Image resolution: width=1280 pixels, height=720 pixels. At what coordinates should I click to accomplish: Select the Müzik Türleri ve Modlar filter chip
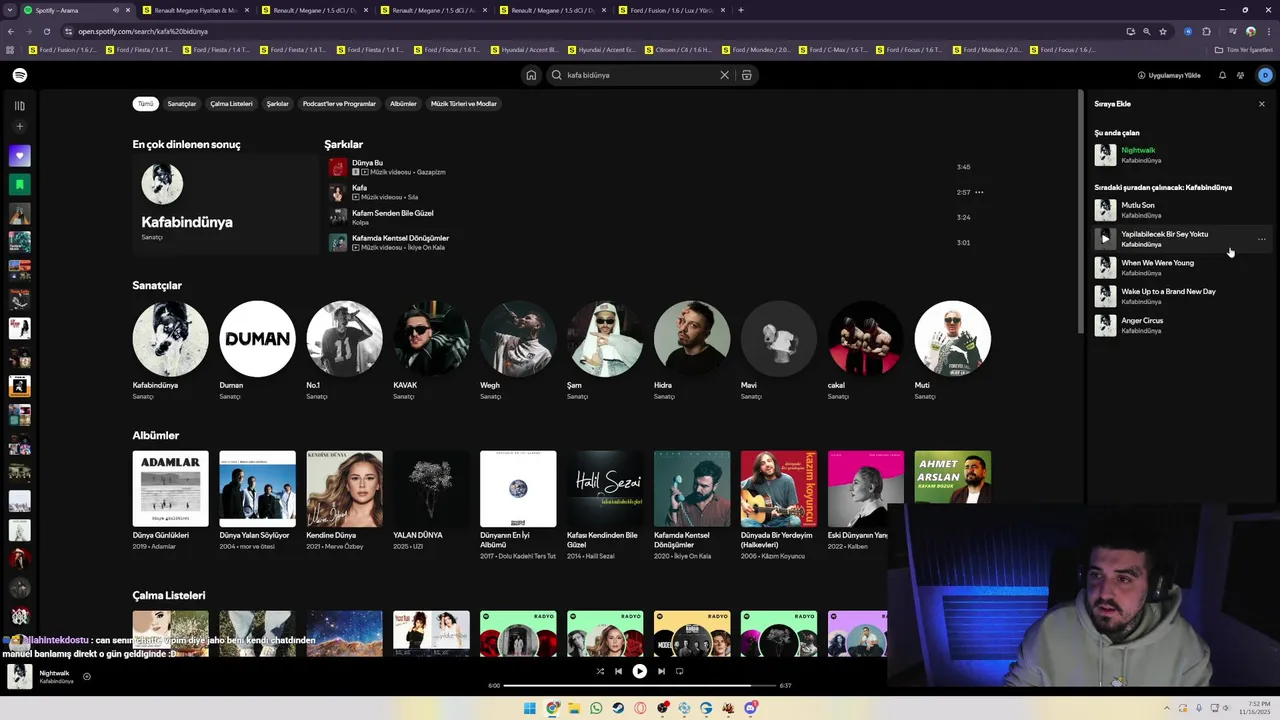click(x=464, y=104)
